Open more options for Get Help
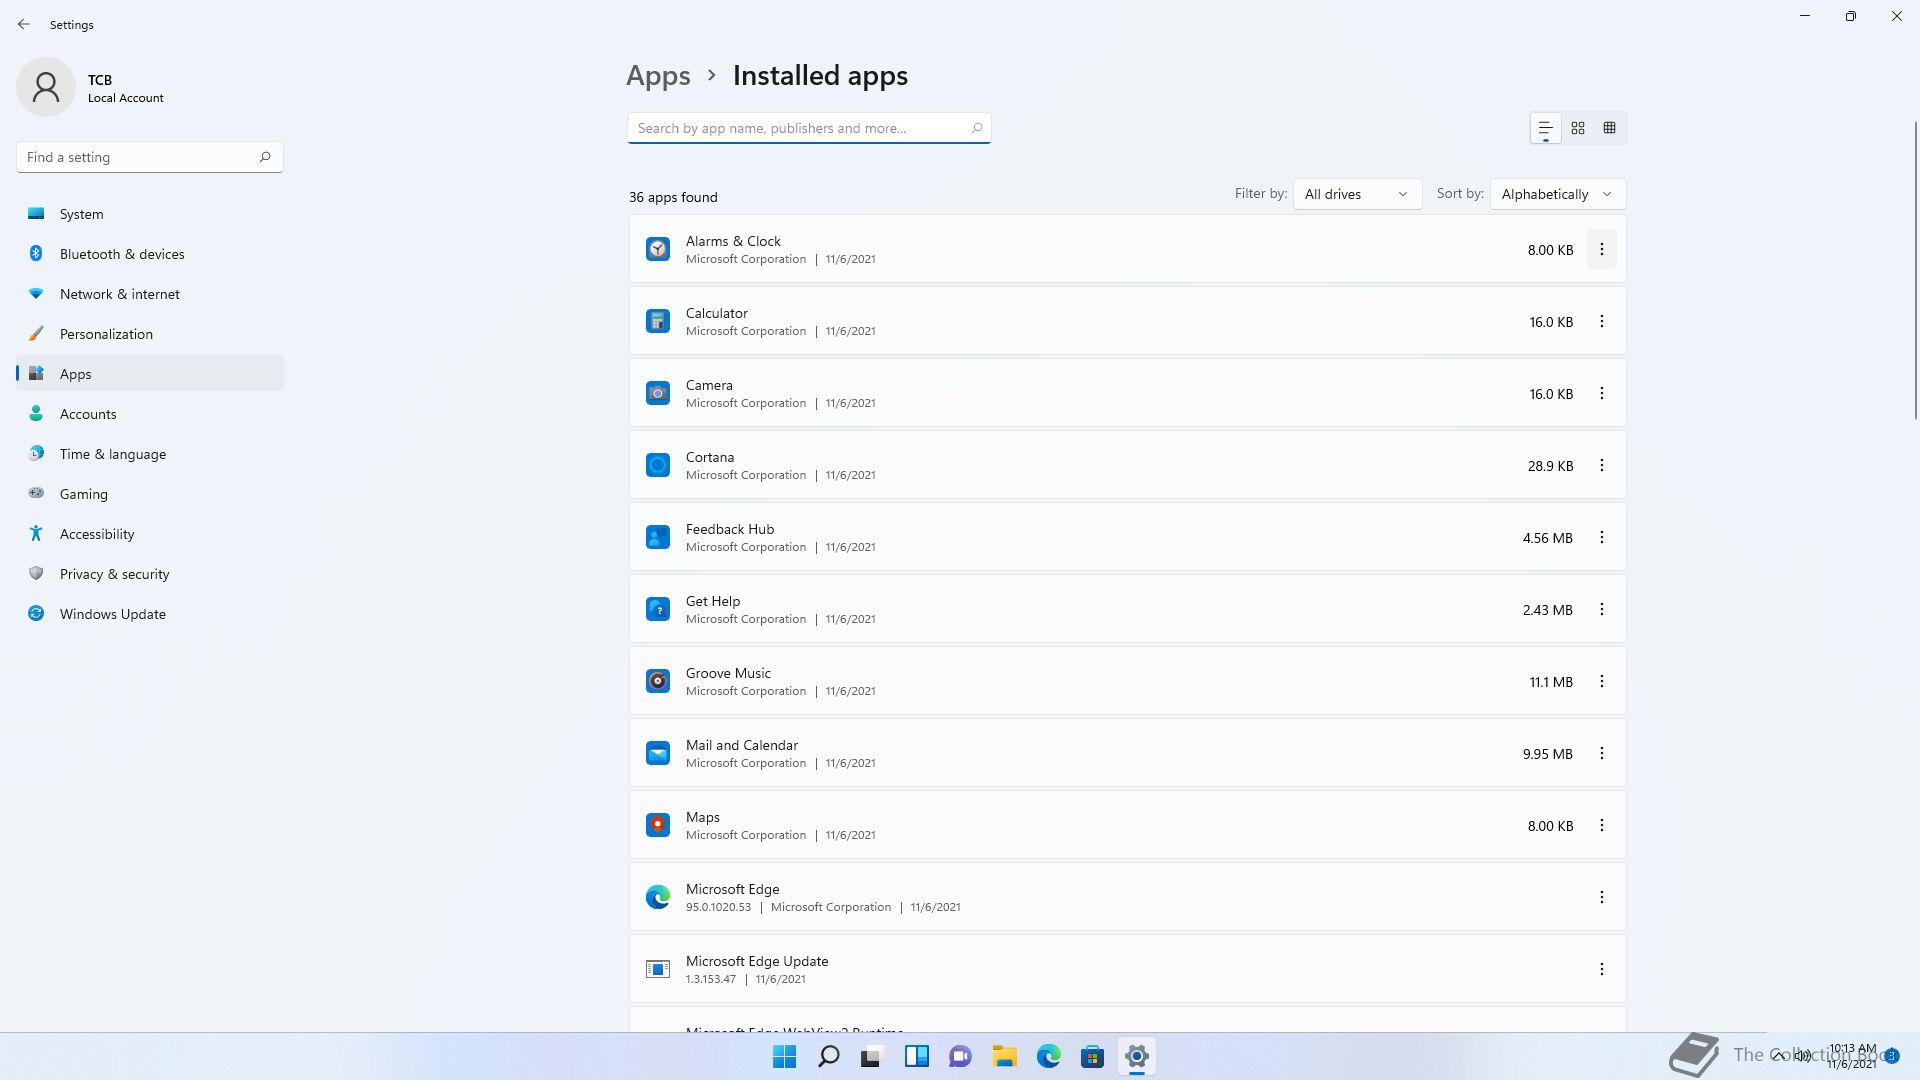Viewport: 1920px width, 1080px height. (1602, 609)
